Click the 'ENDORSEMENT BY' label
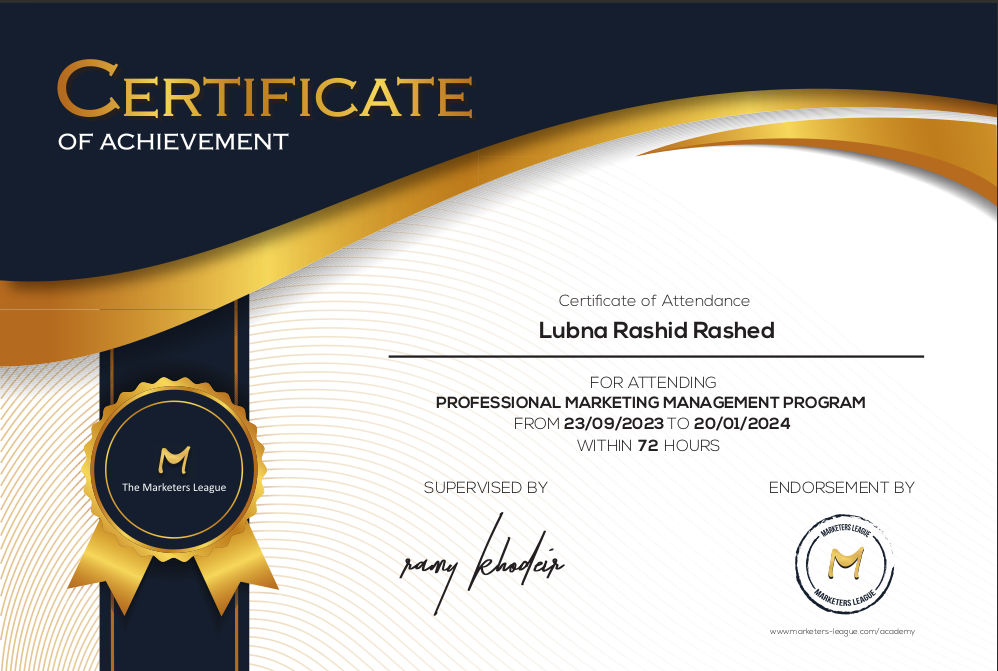Screen dimensions: 998x671 [841, 488]
